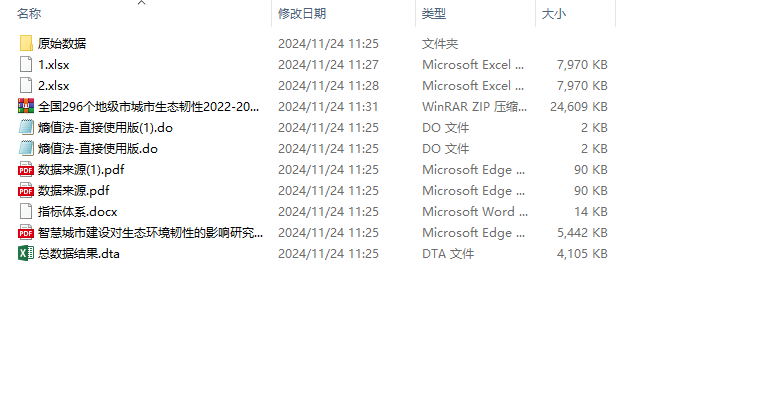Click the 24,609 KB size entry
757x410 pixels.
(x=579, y=106)
